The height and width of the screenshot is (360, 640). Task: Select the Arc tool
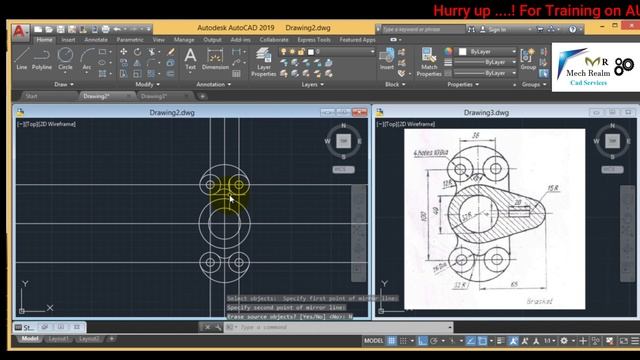click(x=87, y=58)
